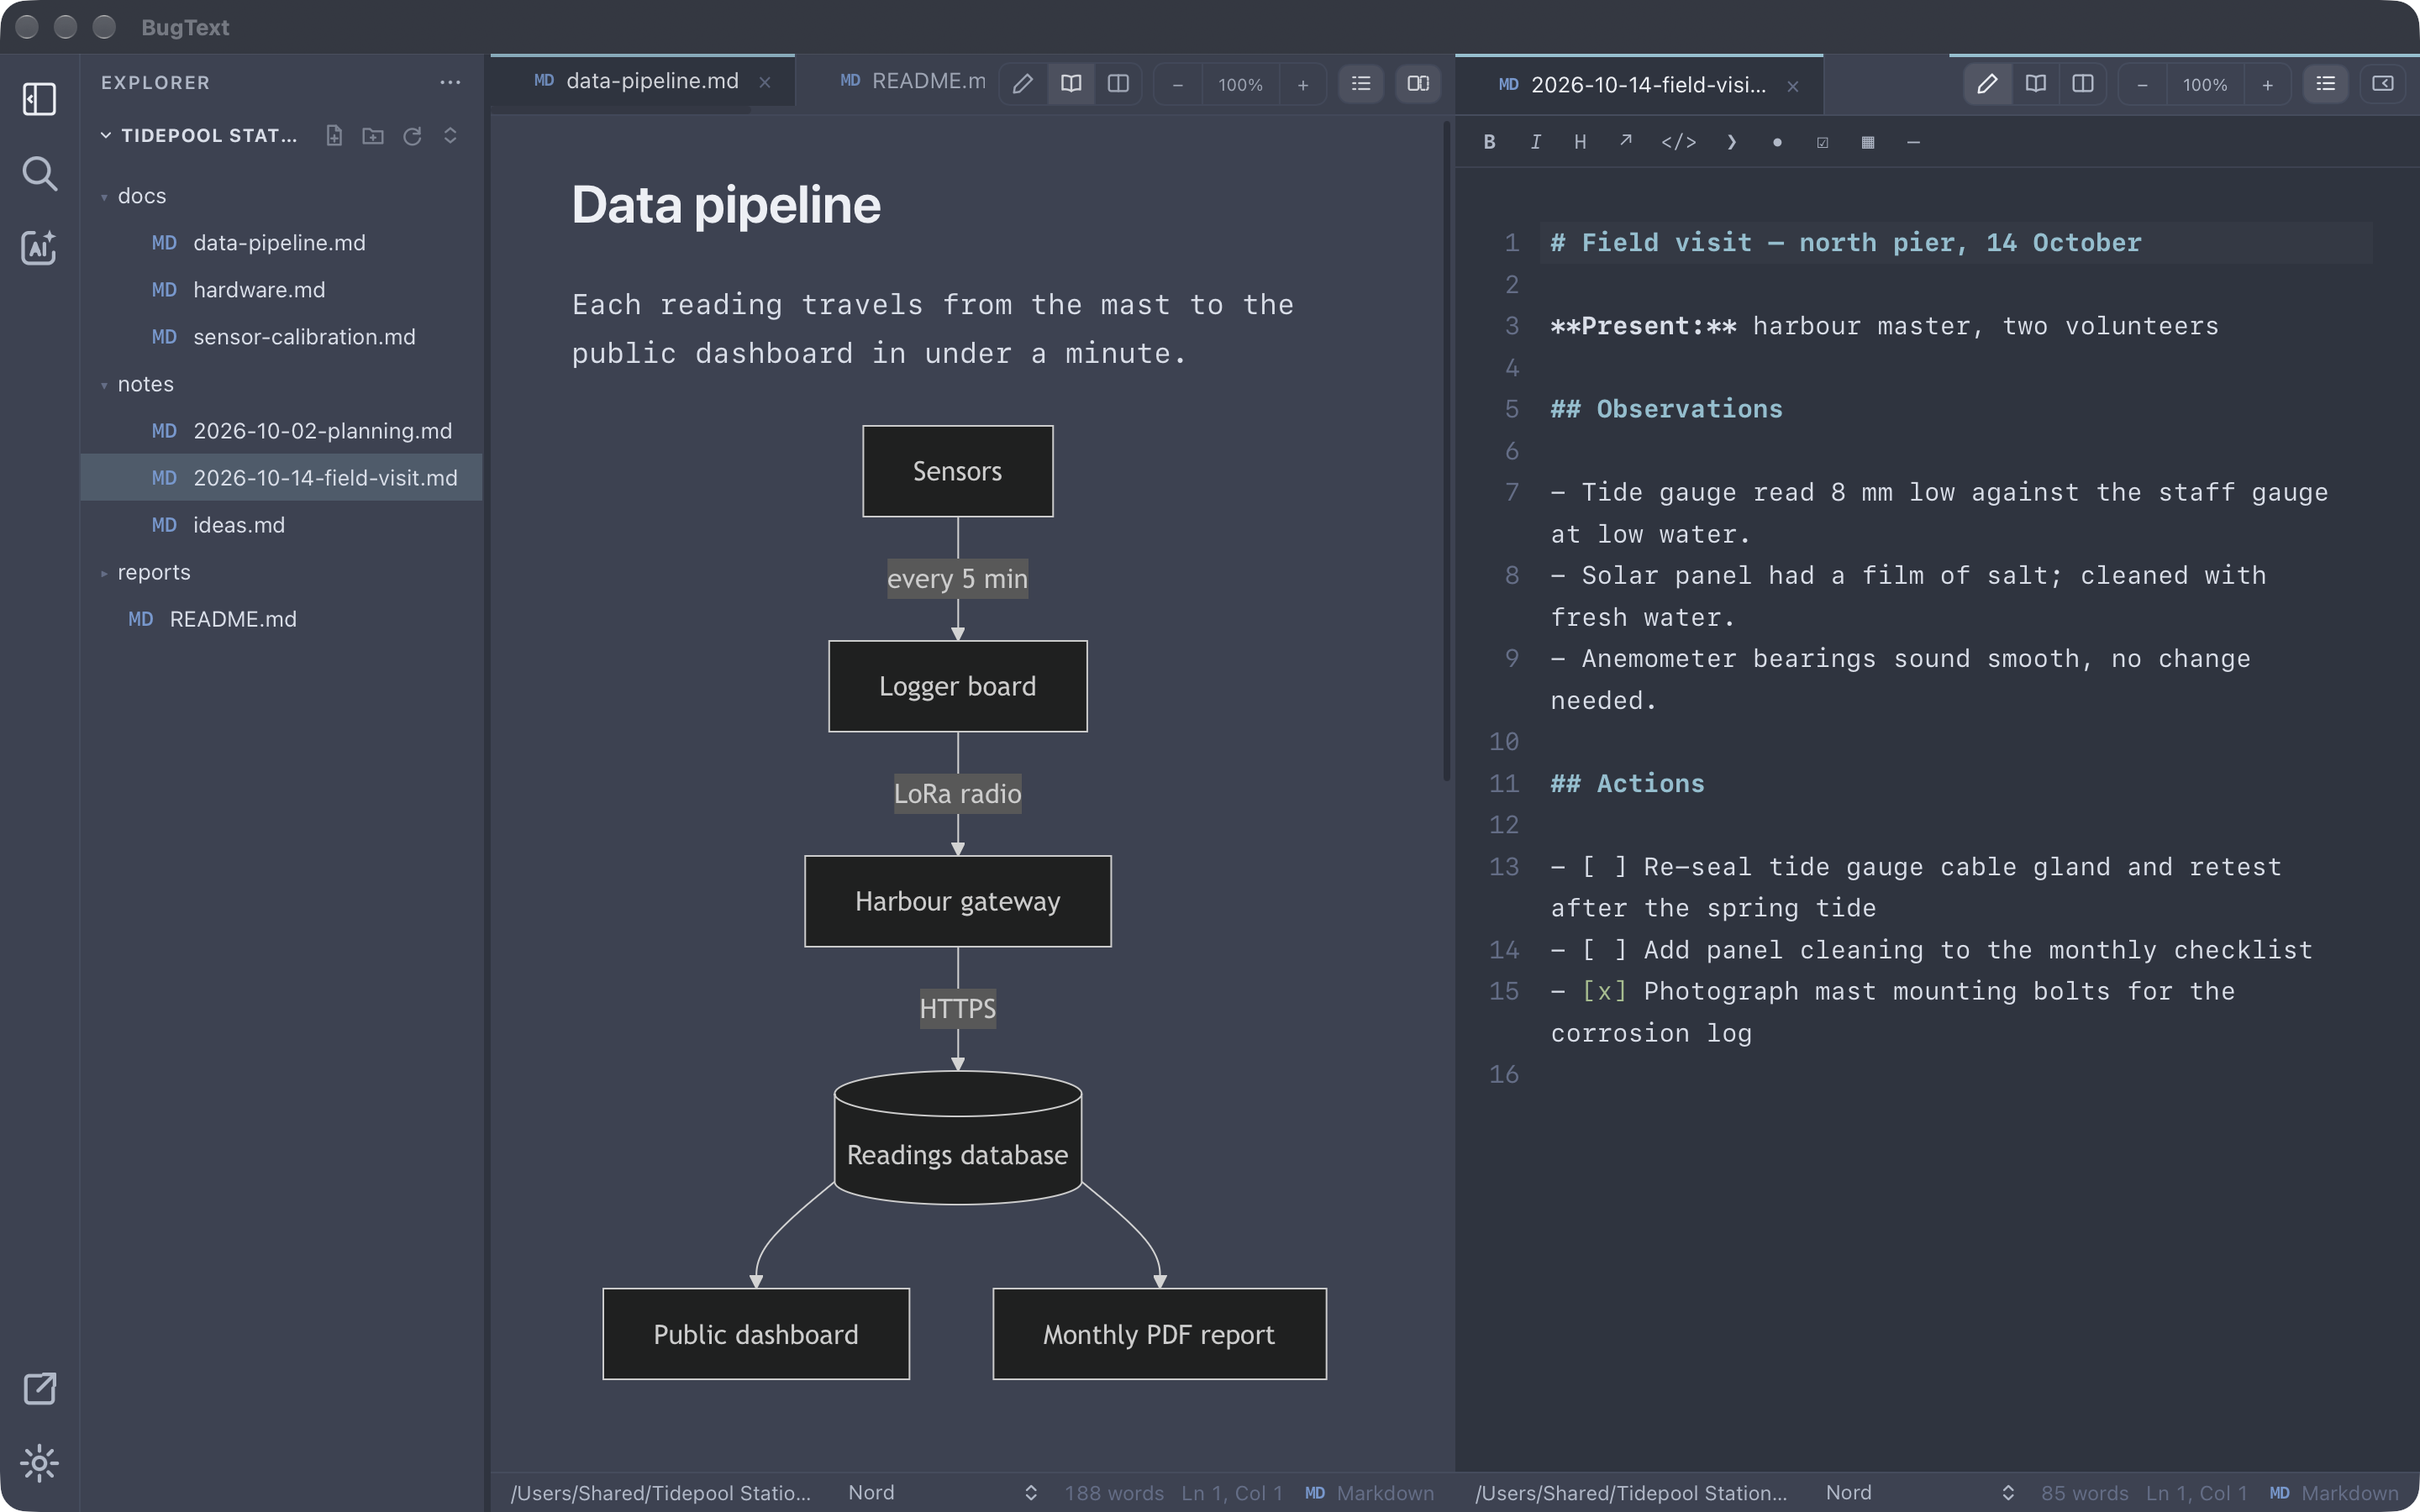This screenshot has width=2420, height=1512.
Task: Switch data-pipeline pane to edit mode pencil
Action: point(1022,84)
